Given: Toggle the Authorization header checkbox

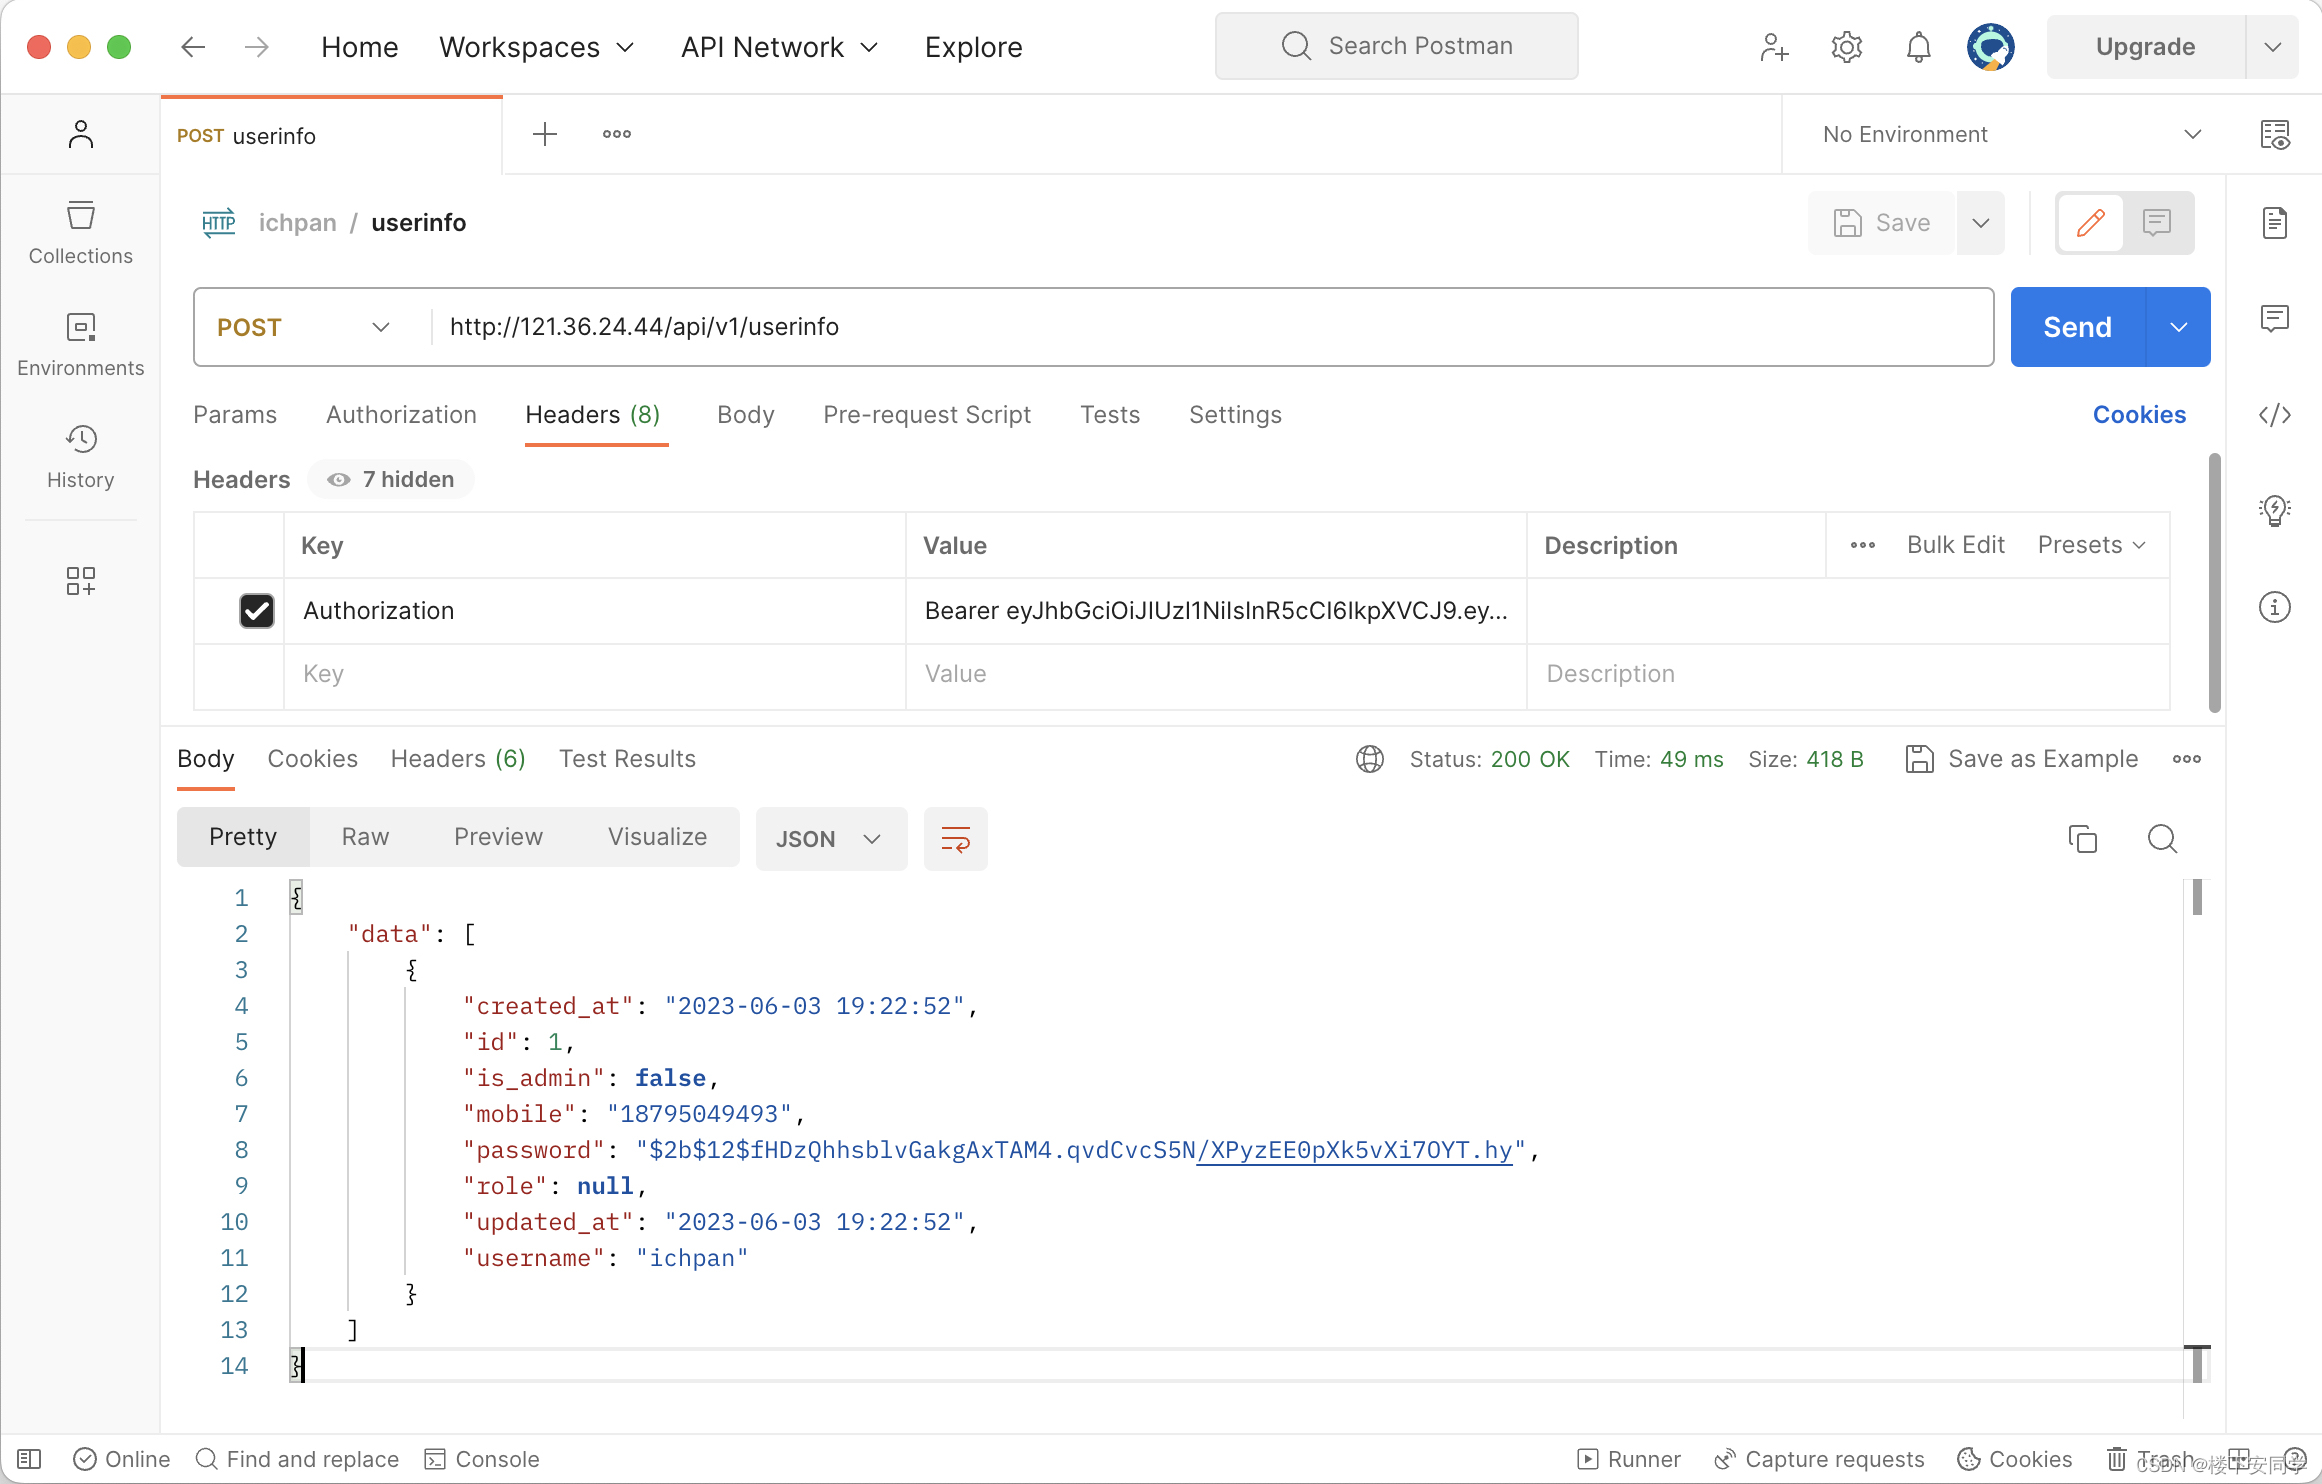Looking at the screenshot, I should pos(256,609).
